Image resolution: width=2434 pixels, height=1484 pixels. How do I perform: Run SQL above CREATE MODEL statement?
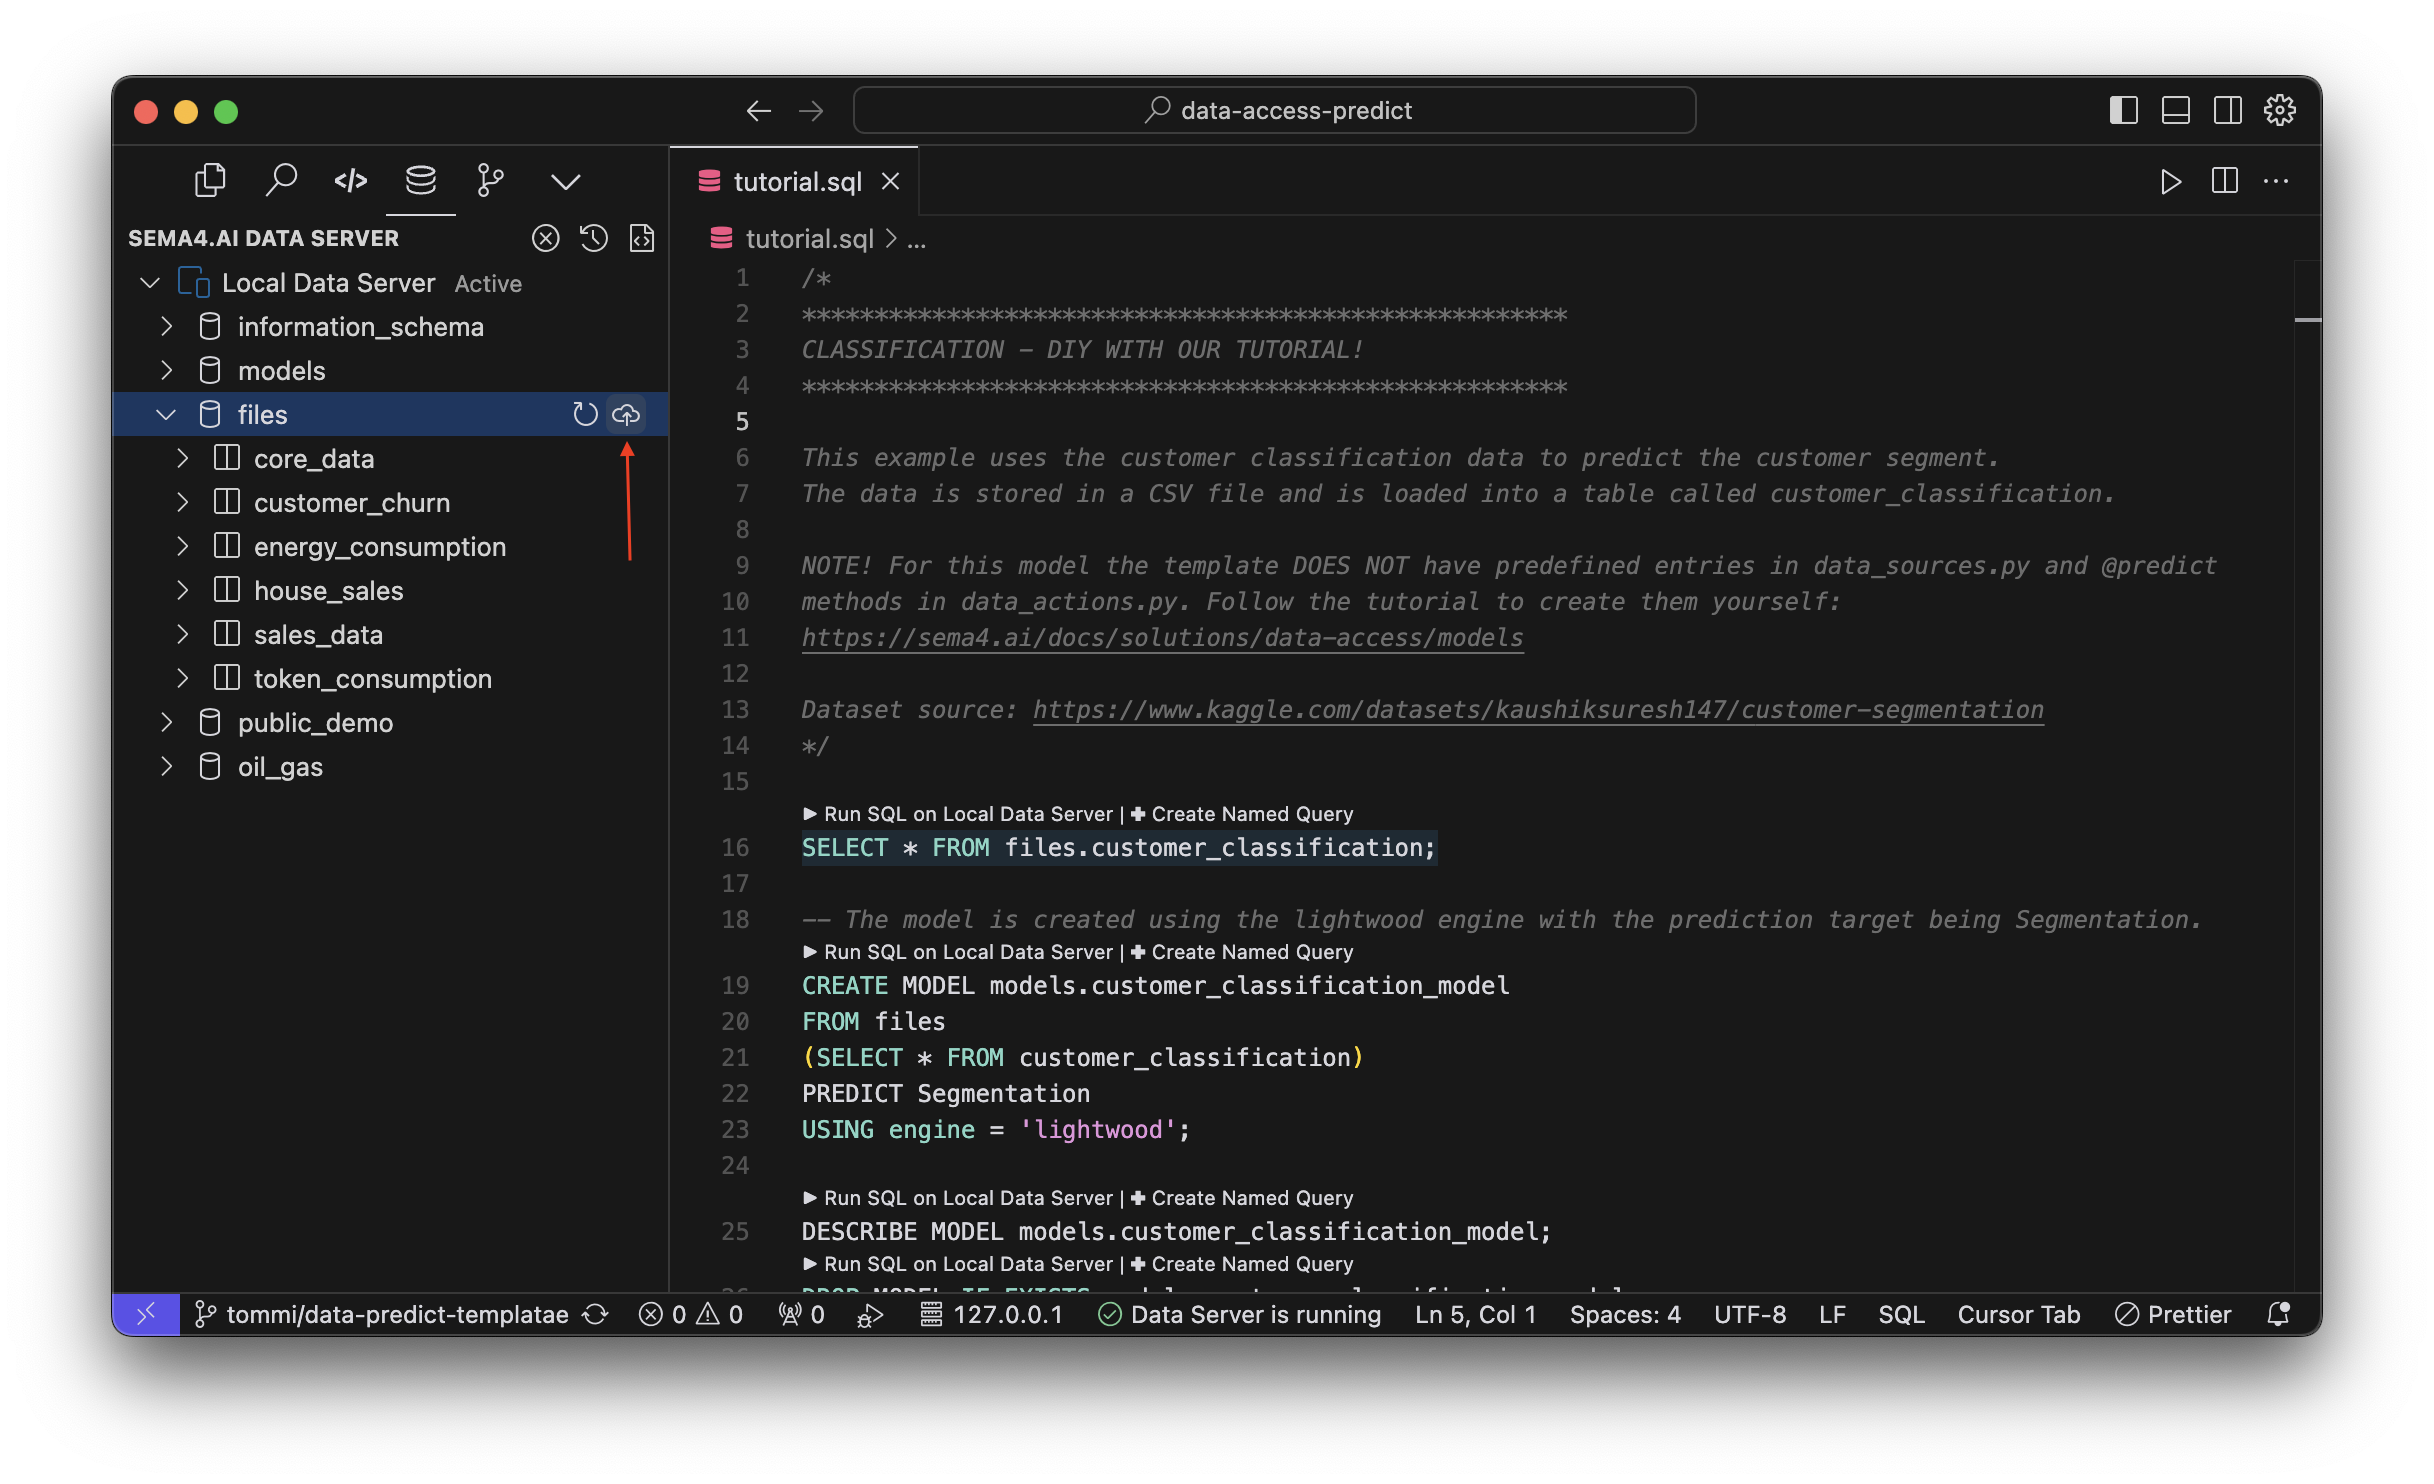coord(958,952)
